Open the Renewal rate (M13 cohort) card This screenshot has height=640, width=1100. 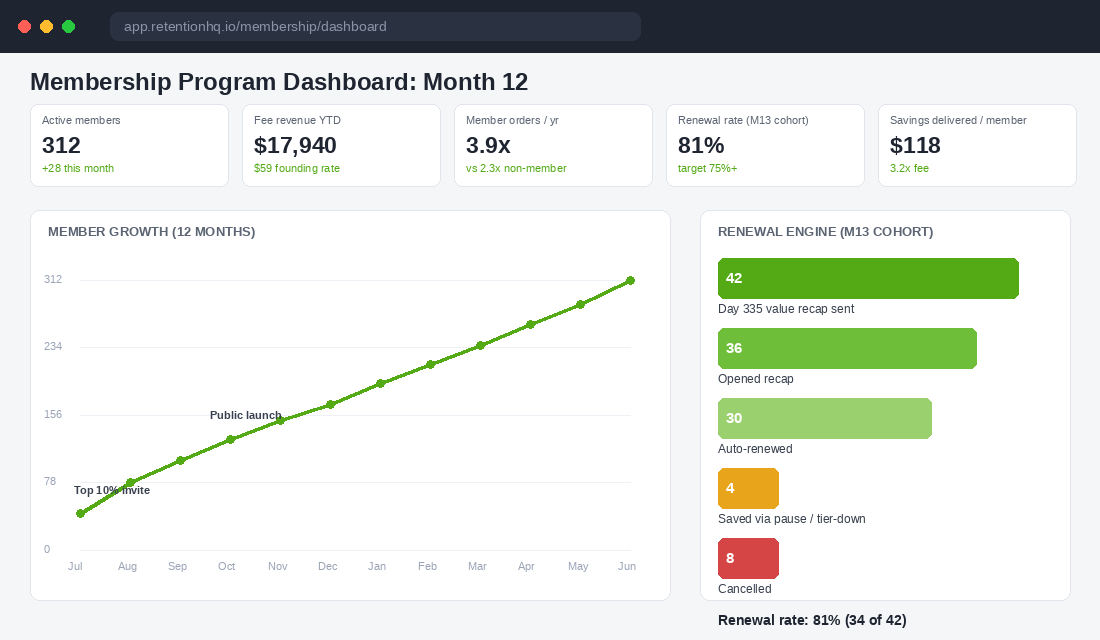765,146
